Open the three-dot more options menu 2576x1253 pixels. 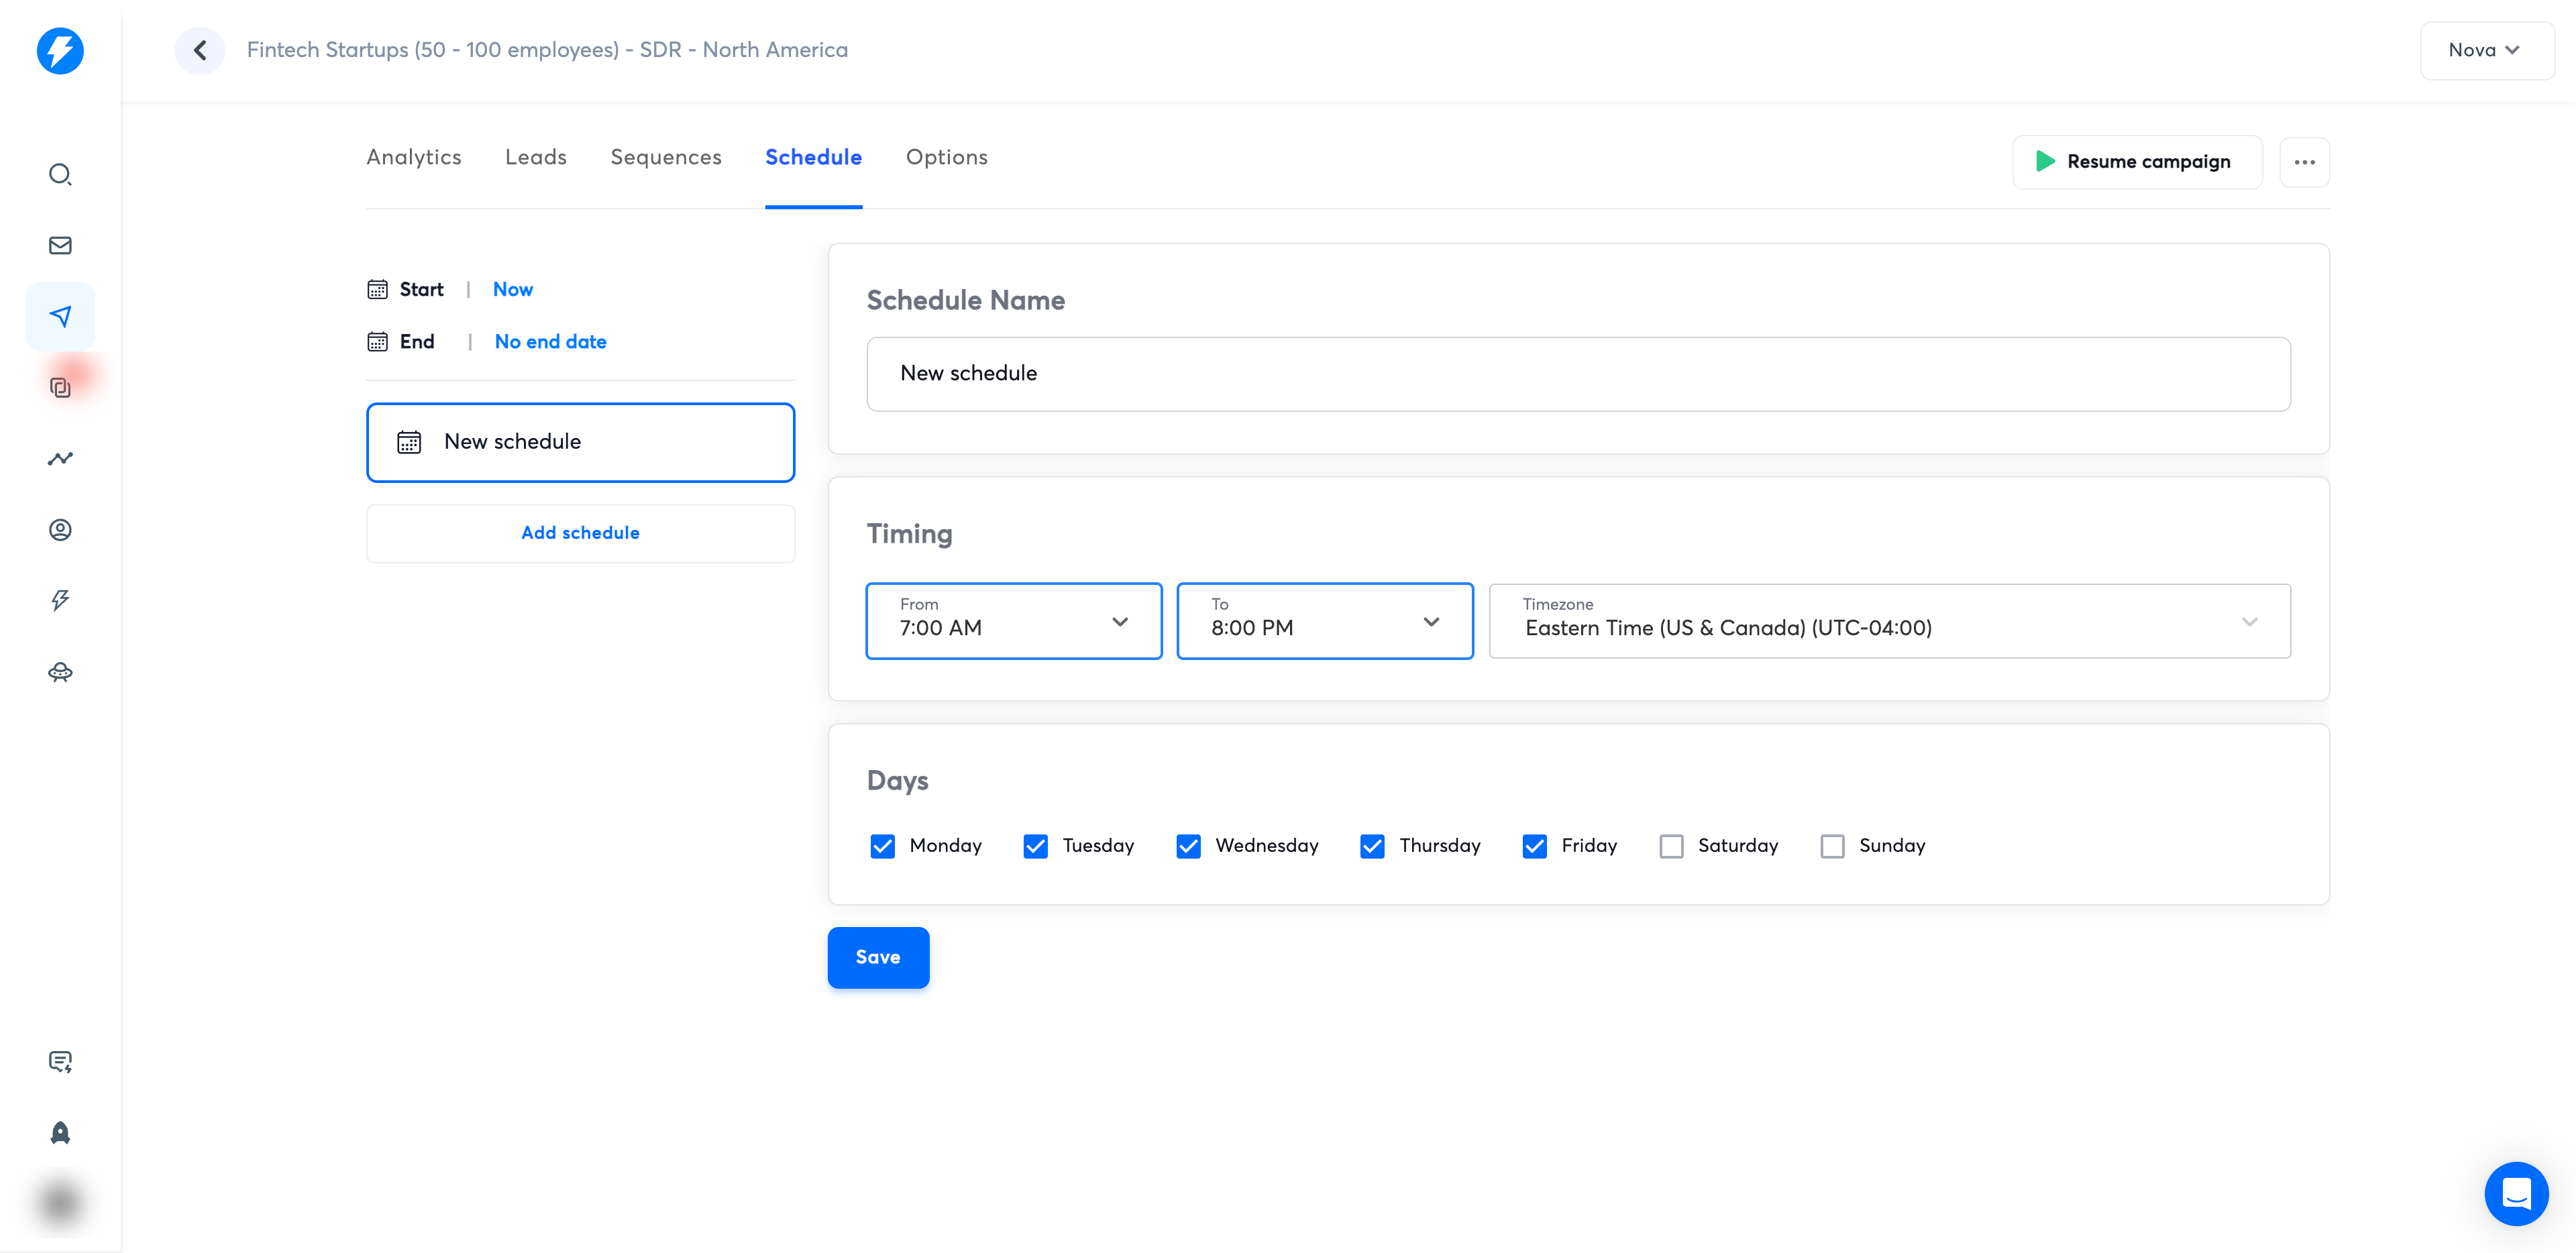coord(2304,162)
